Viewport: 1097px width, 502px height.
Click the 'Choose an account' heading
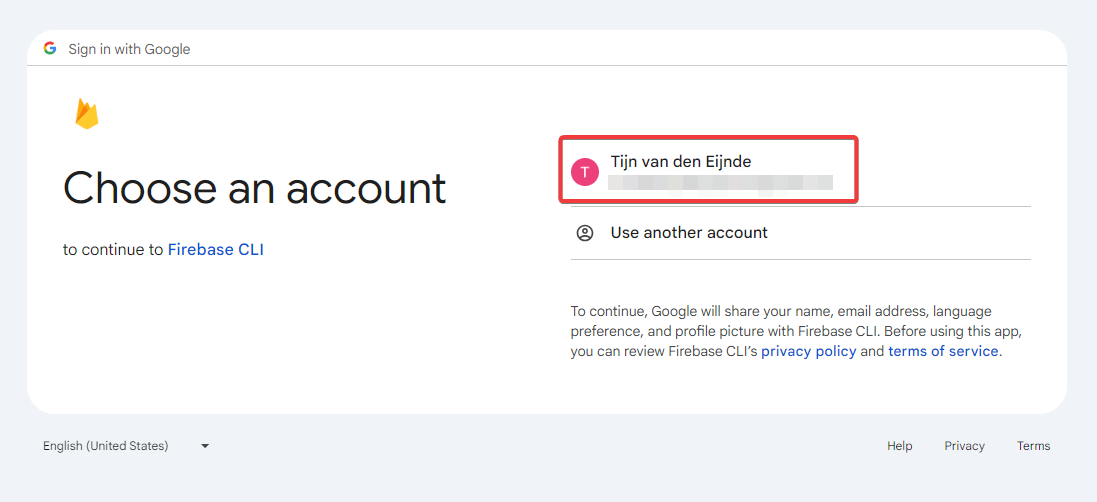(x=254, y=188)
